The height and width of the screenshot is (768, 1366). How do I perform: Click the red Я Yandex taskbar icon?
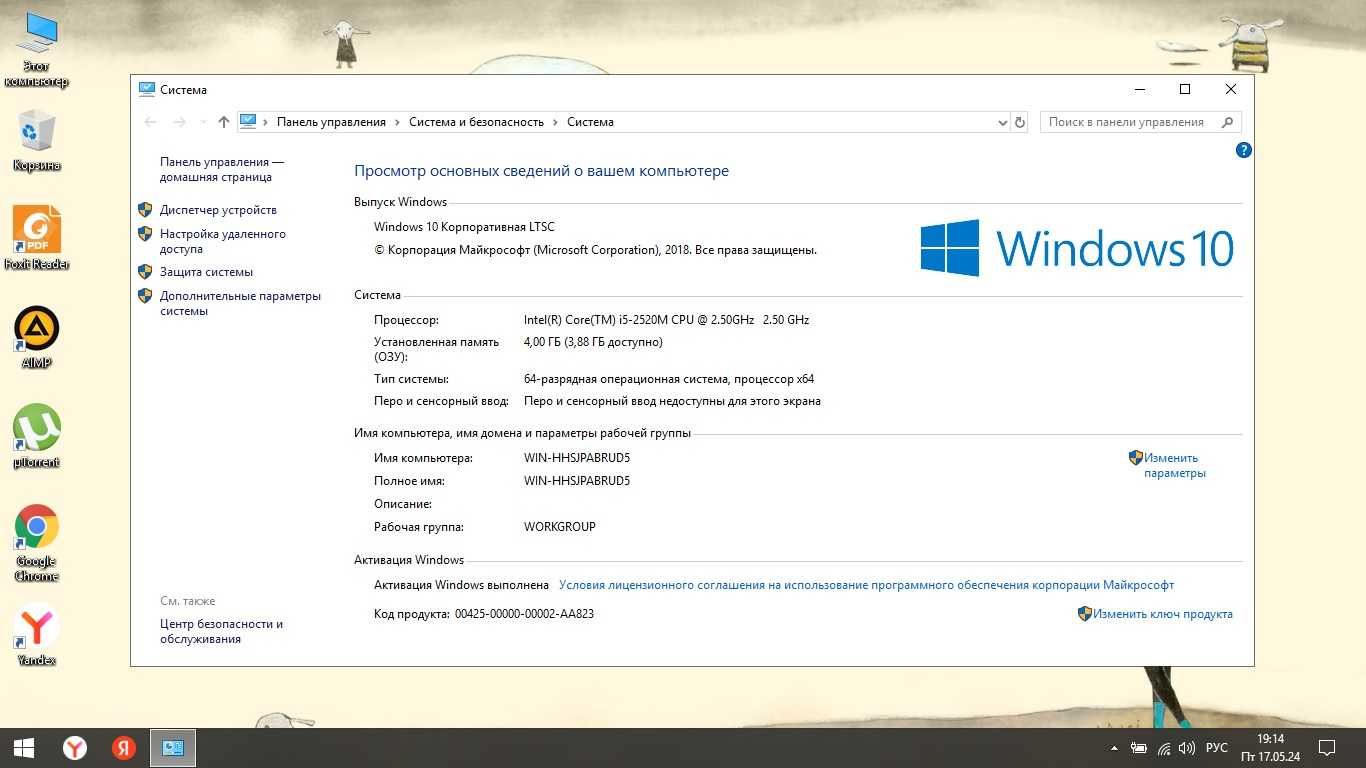pos(124,747)
